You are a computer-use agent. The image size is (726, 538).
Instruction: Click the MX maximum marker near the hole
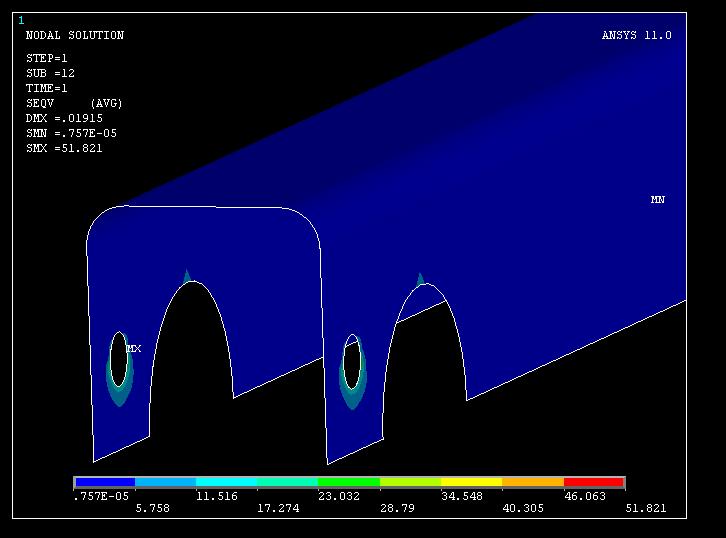[134, 349]
